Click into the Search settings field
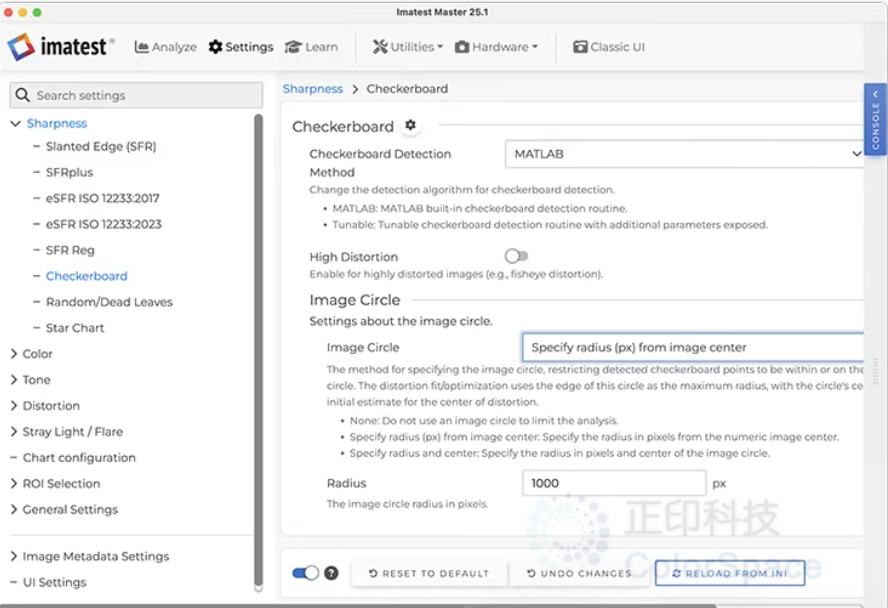 136,95
